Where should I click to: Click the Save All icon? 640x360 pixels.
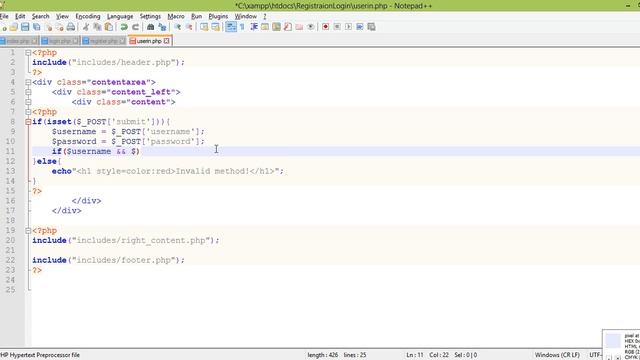click(37, 27)
